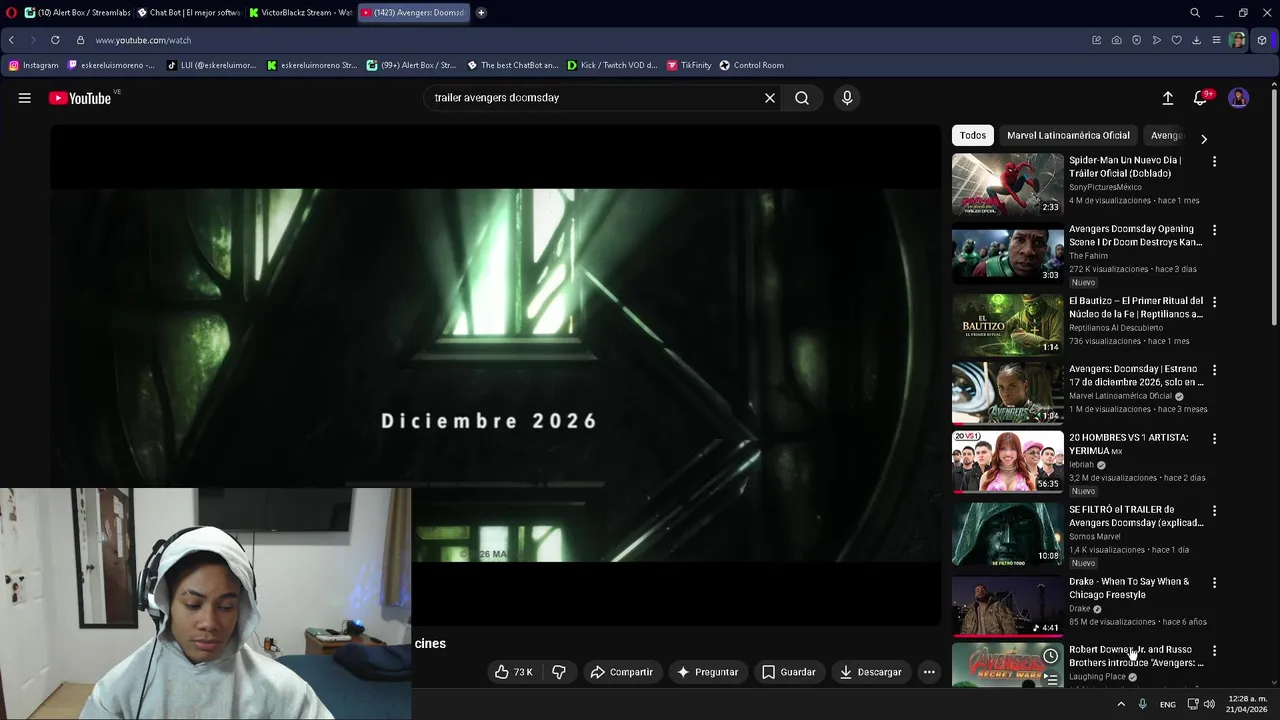Open options for Robert Downey Jr. video
The width and height of the screenshot is (1280, 720).
point(1215,650)
